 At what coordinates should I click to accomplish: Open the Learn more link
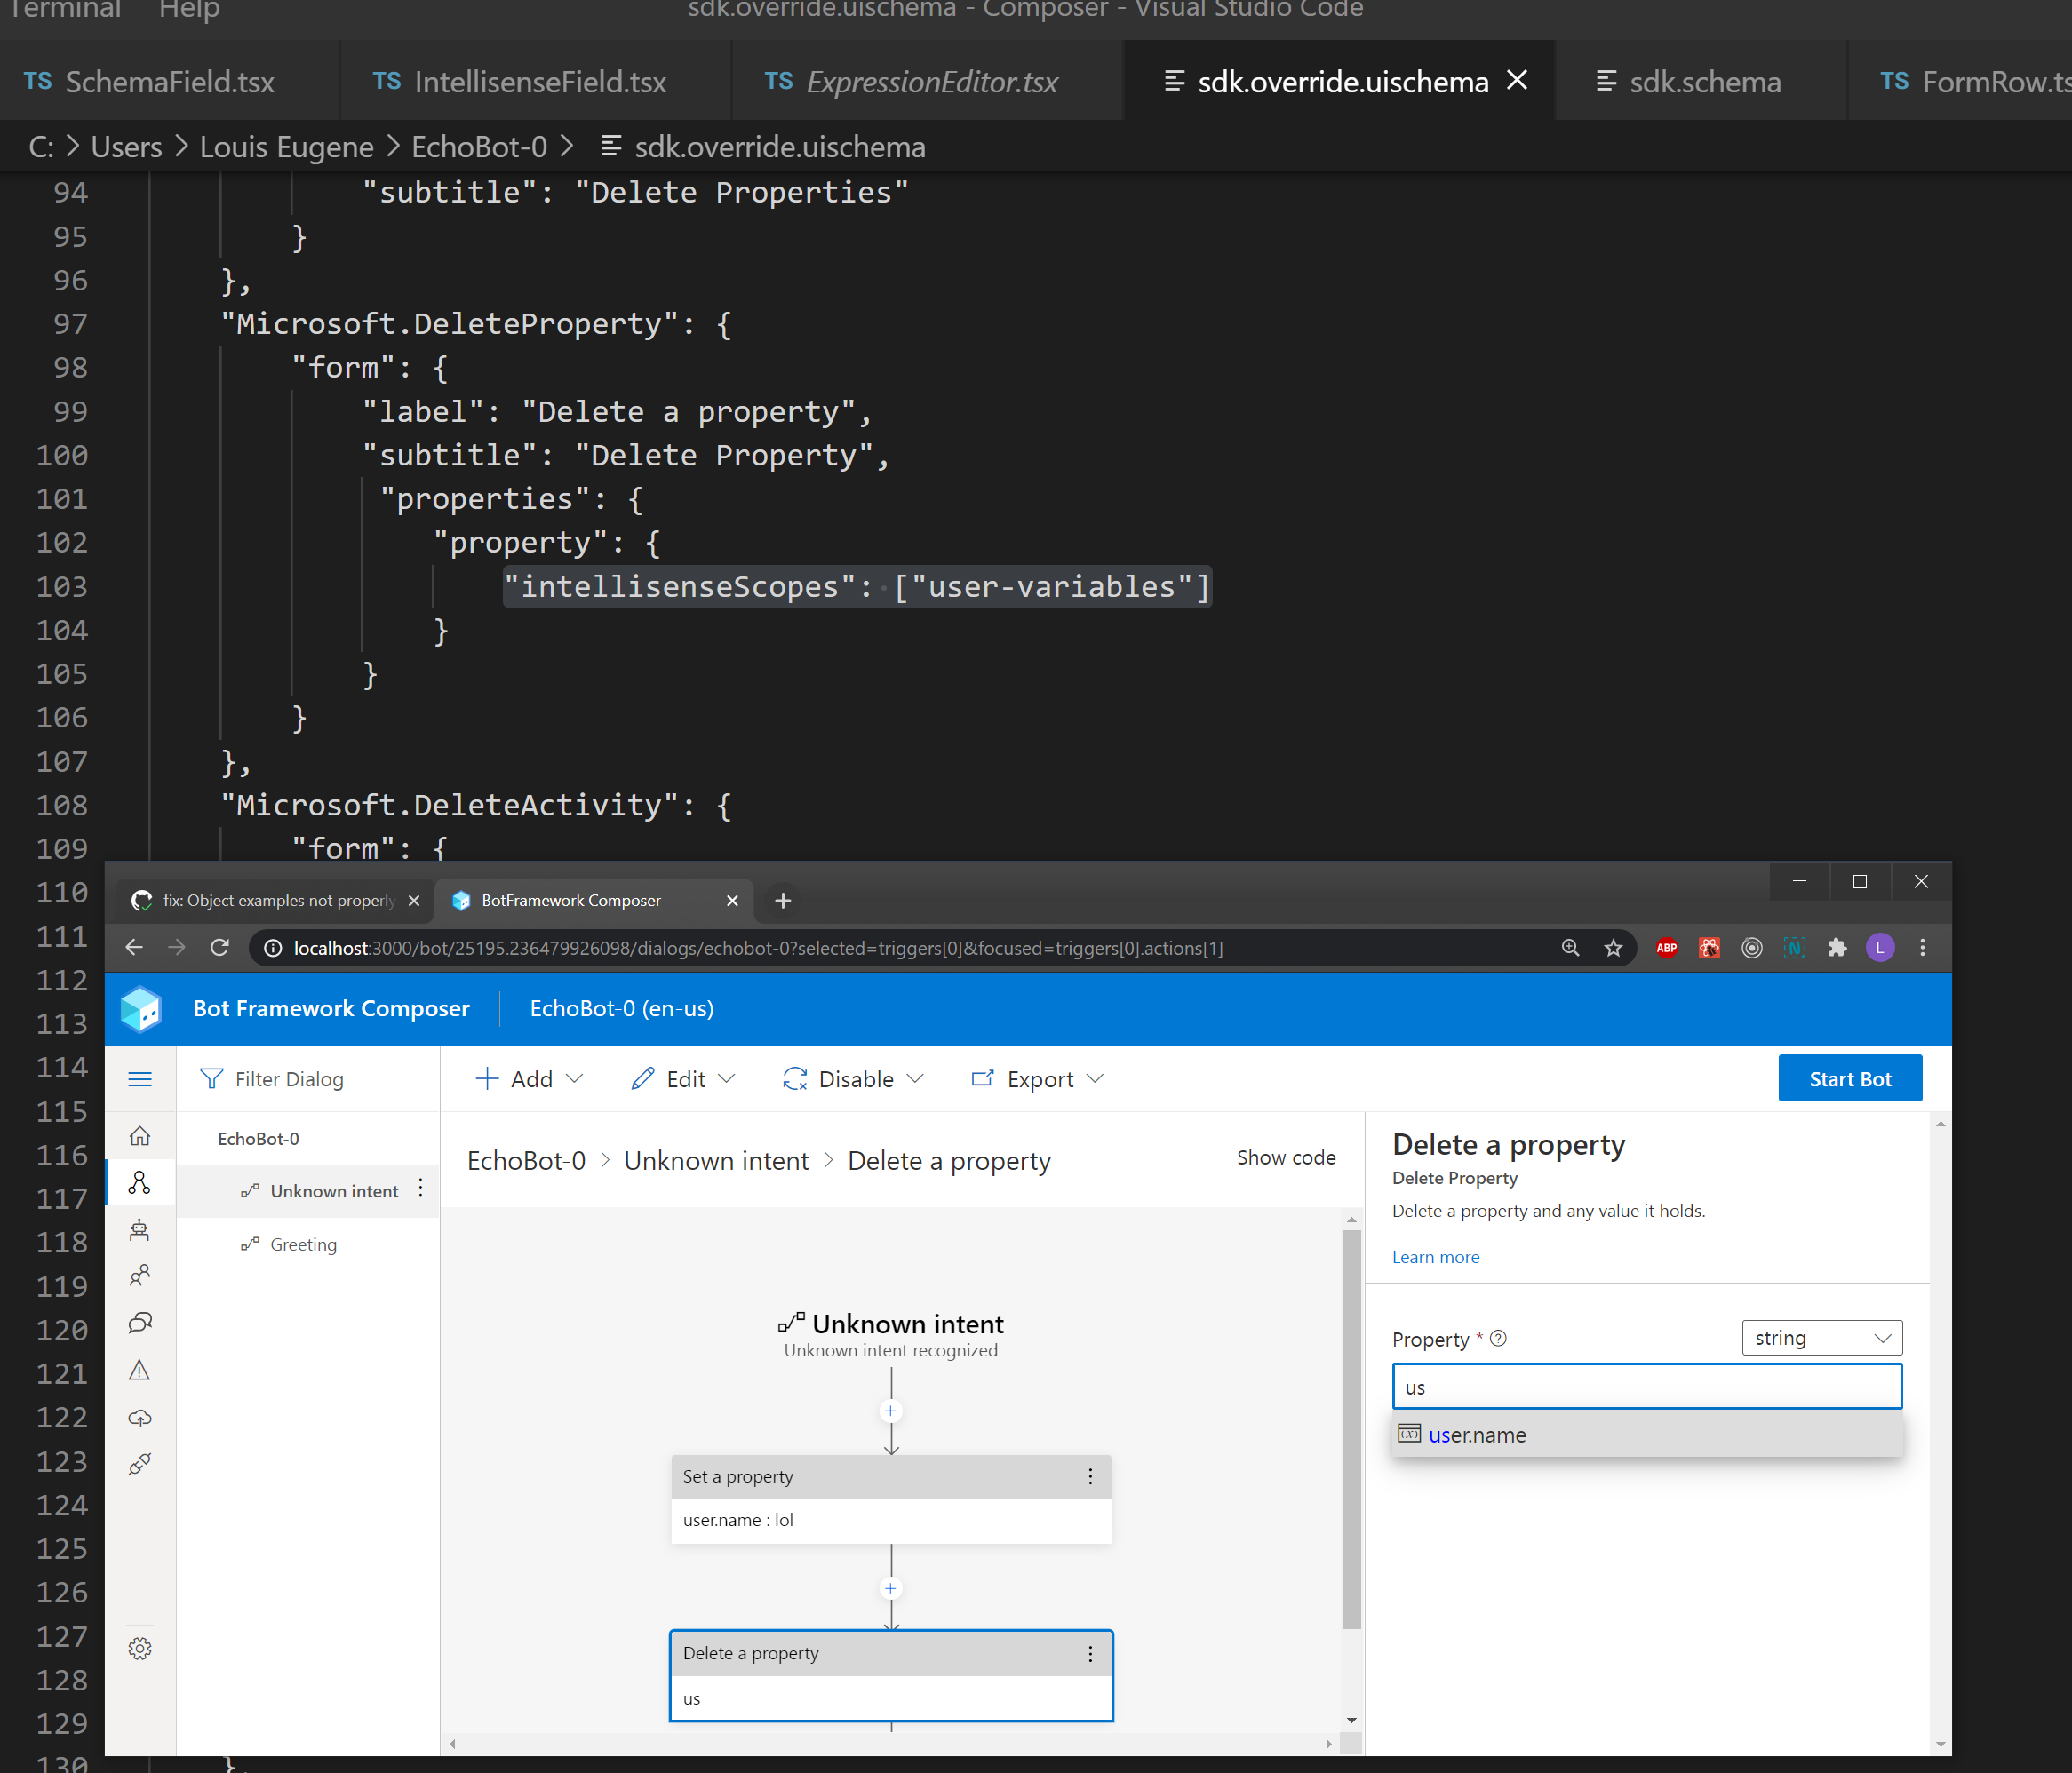1435,1257
